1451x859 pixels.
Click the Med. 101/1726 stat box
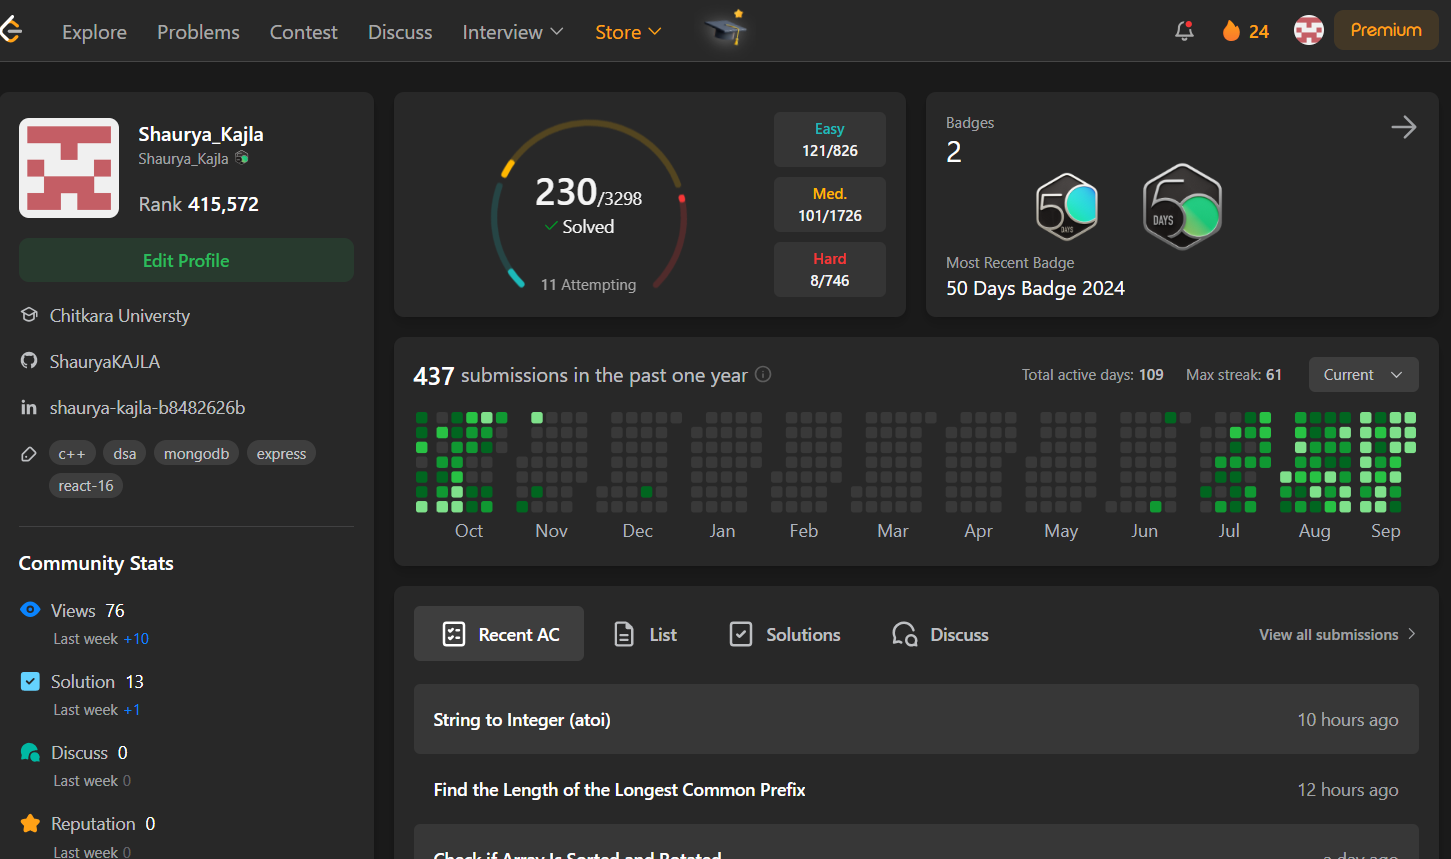coord(830,205)
